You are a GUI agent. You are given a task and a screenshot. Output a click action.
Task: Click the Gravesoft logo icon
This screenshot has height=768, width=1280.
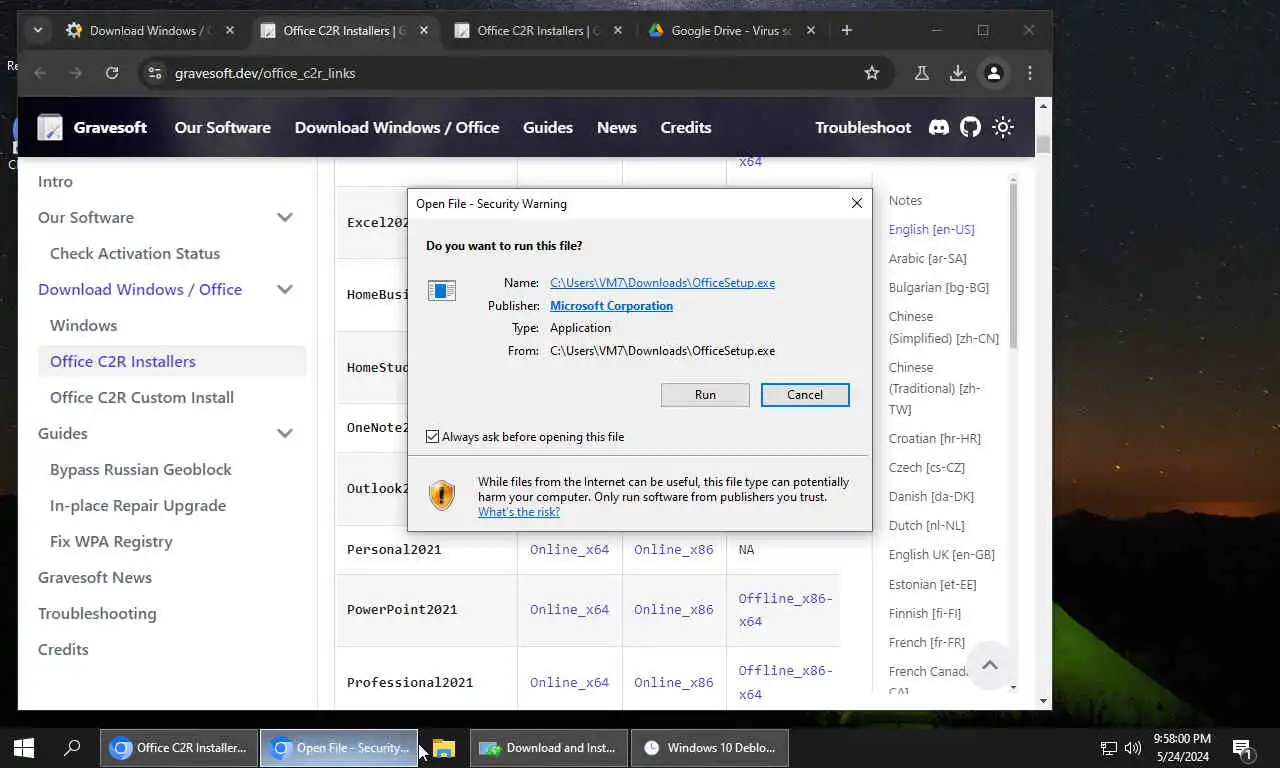pos(50,127)
